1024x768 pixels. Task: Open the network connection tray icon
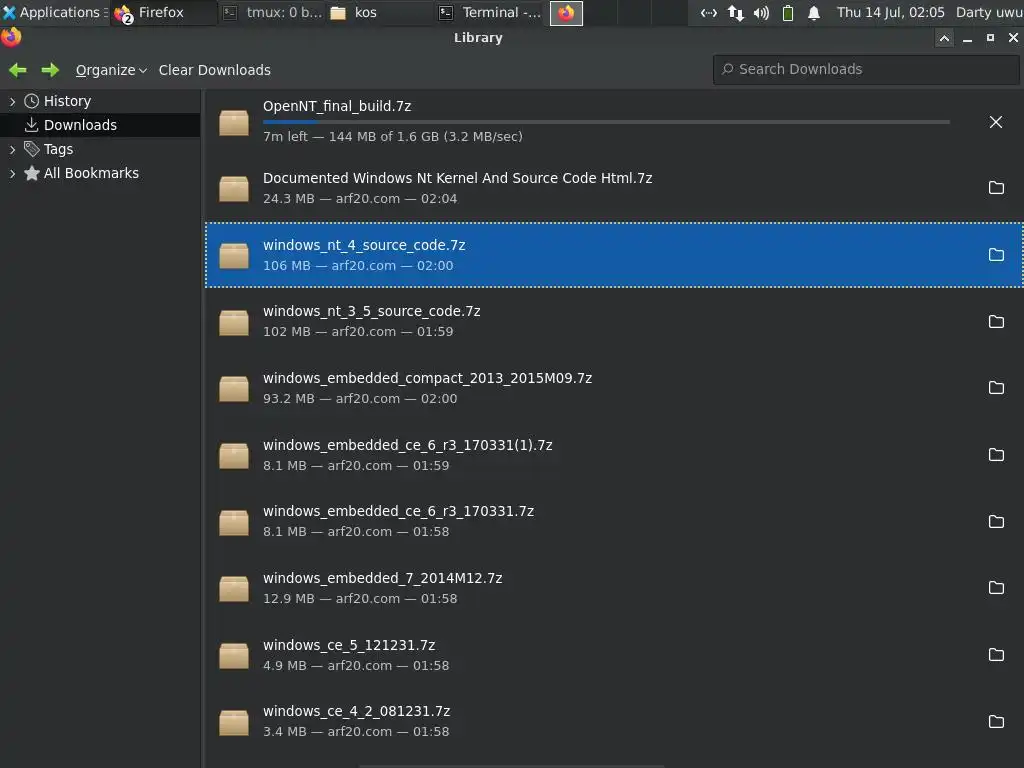click(x=709, y=12)
